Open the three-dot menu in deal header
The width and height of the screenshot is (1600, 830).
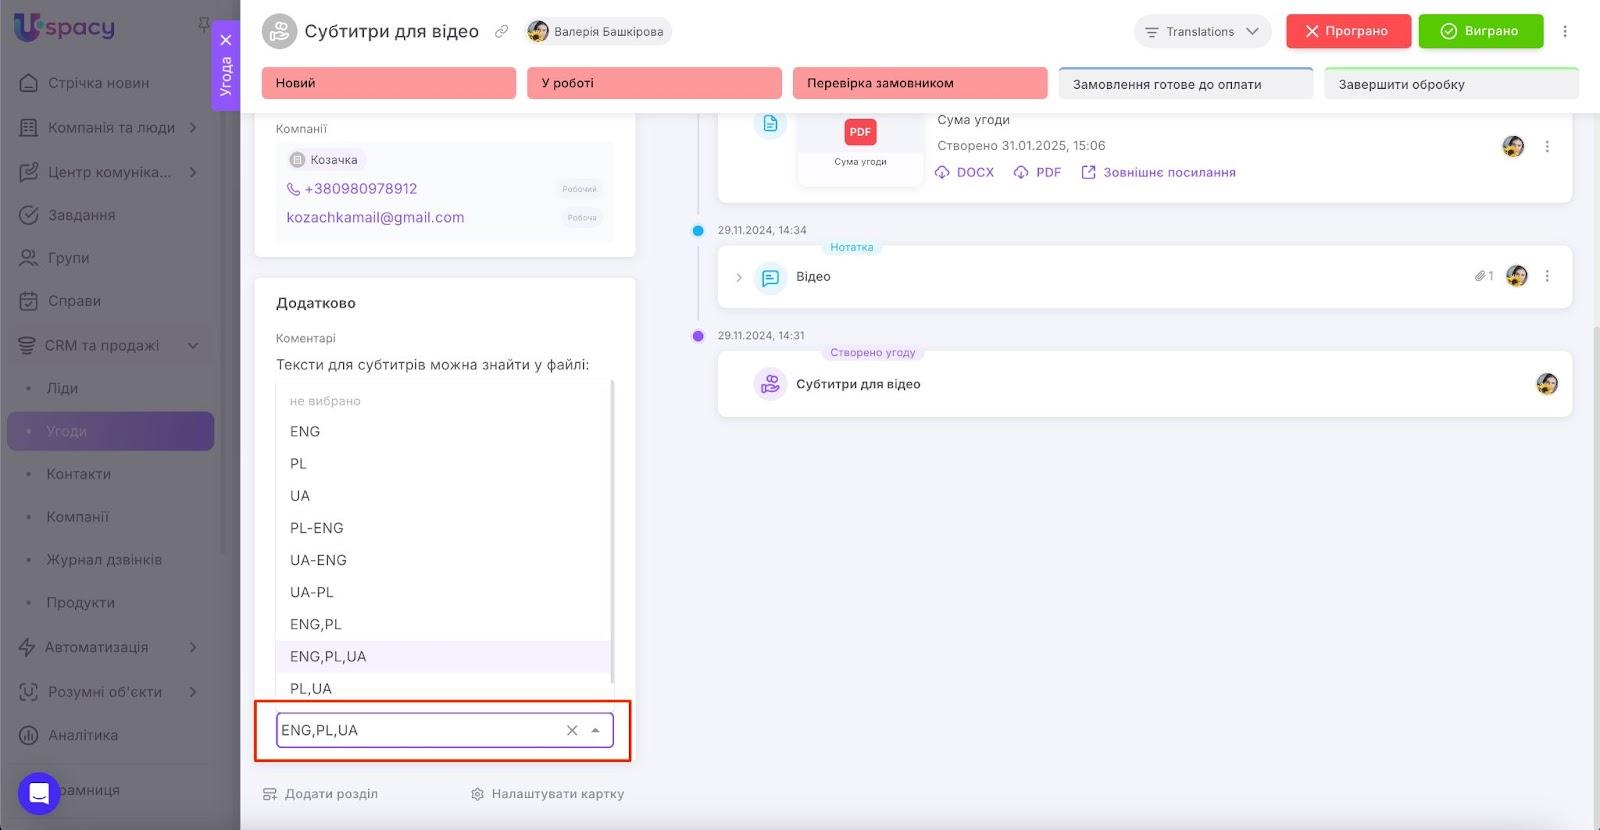pyautogui.click(x=1565, y=32)
